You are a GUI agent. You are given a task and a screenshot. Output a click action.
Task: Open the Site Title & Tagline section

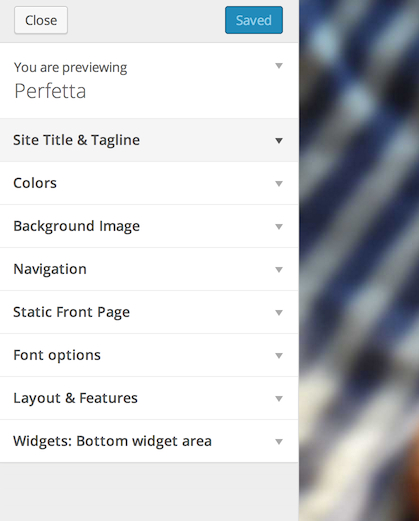tap(76, 140)
